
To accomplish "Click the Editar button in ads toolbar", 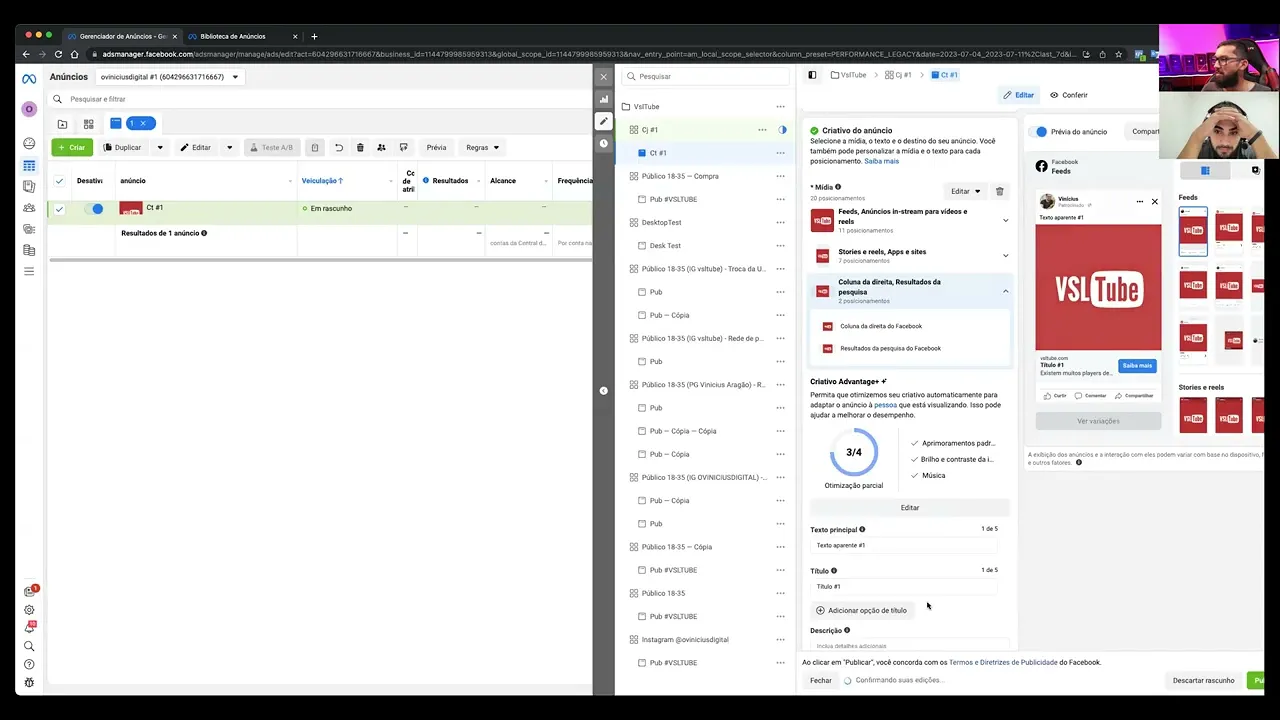I will point(196,147).
